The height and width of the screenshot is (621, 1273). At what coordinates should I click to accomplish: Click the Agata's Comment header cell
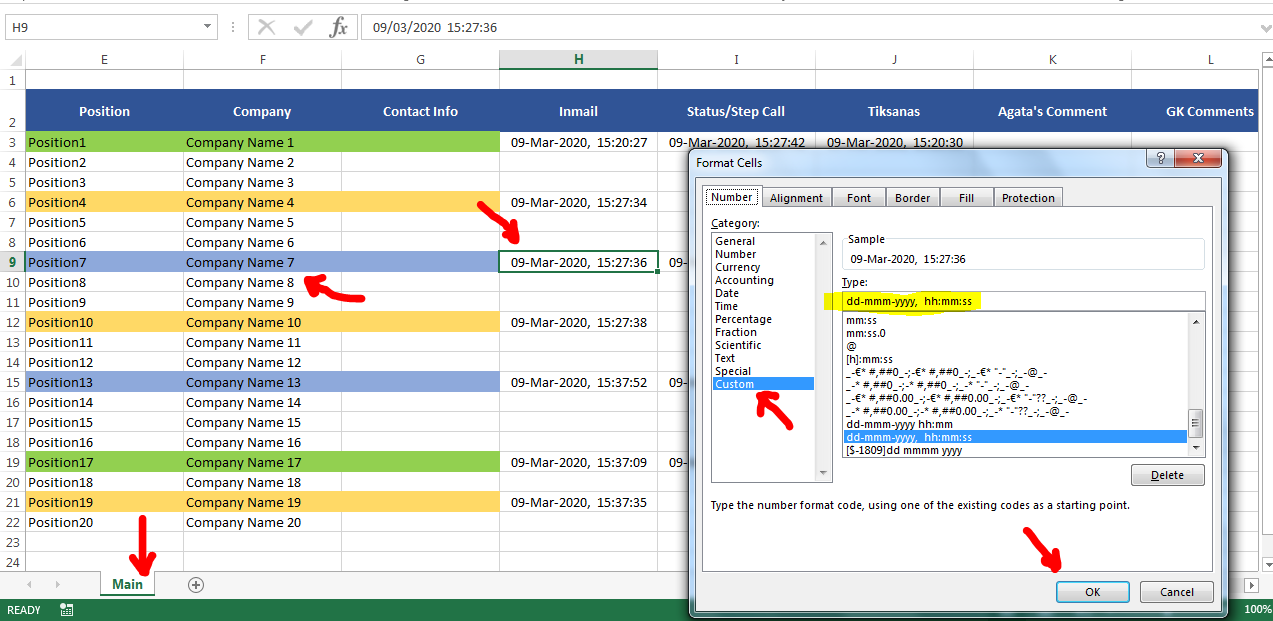[x=1053, y=111]
